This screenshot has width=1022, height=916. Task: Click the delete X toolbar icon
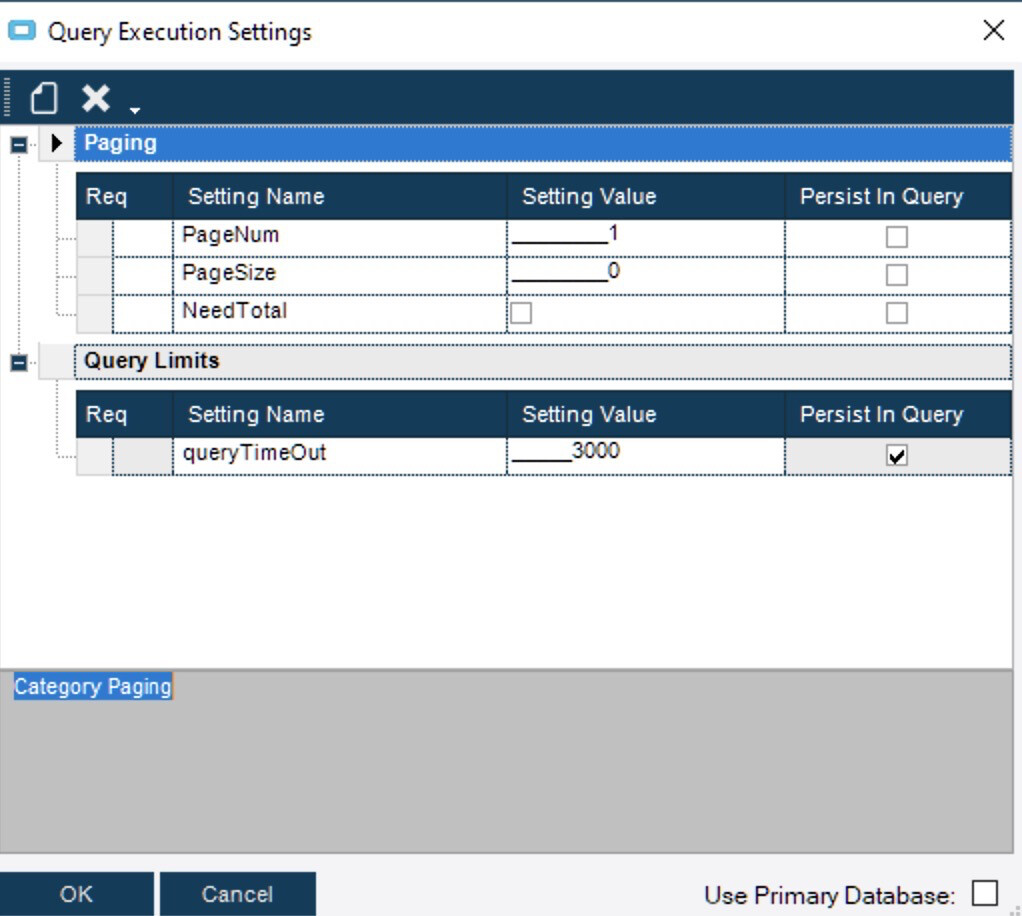pos(96,98)
